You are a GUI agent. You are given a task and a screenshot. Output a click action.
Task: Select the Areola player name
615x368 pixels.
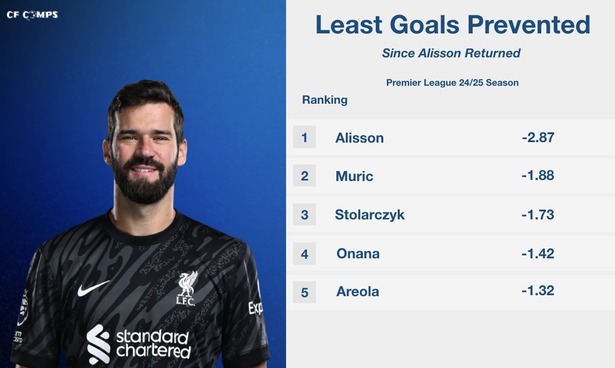358,291
